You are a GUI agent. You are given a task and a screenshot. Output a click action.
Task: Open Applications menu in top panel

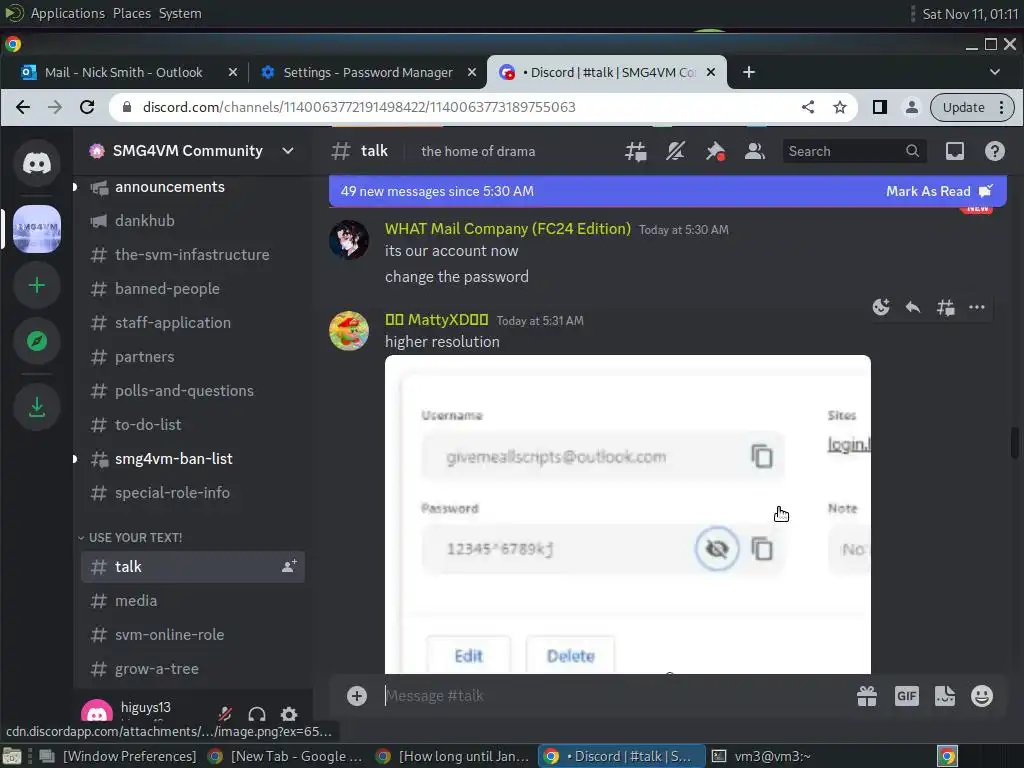[x=67, y=13]
